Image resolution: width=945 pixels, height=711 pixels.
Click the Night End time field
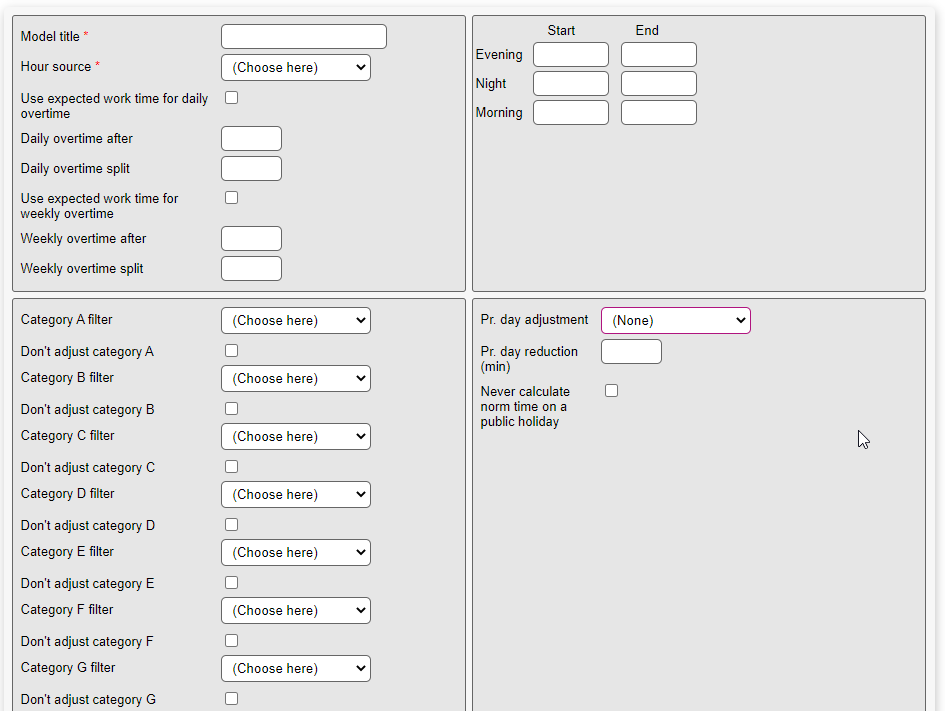pos(658,84)
